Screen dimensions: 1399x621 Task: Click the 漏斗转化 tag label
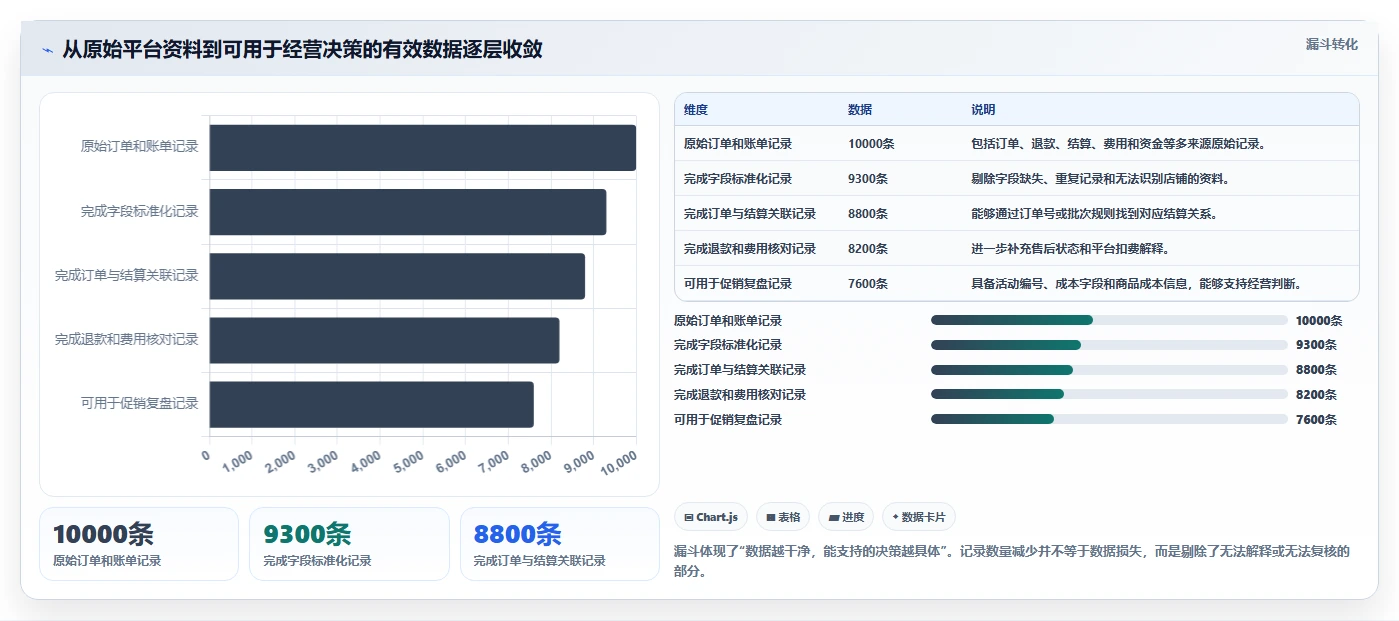(1331, 45)
